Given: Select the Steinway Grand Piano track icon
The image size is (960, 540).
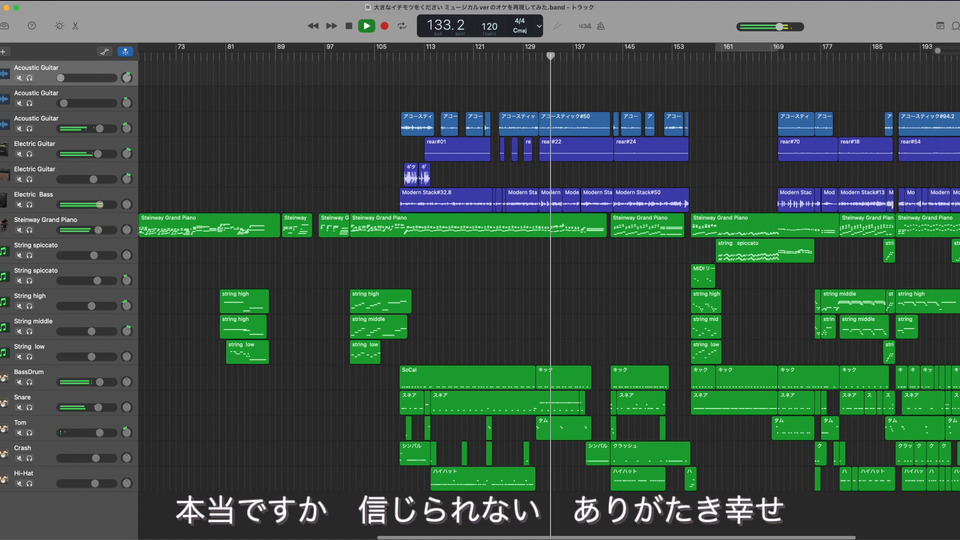Looking at the screenshot, I should pos(5,225).
